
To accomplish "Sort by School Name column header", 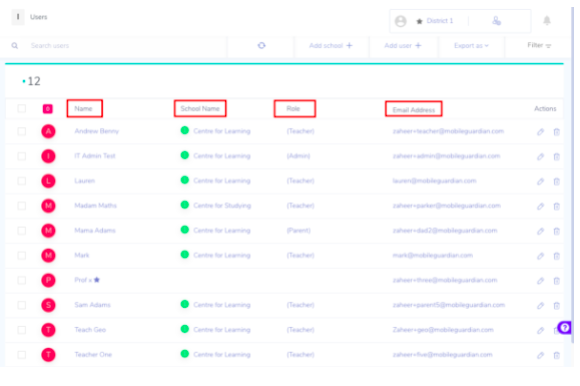I will pyautogui.click(x=200, y=109).
